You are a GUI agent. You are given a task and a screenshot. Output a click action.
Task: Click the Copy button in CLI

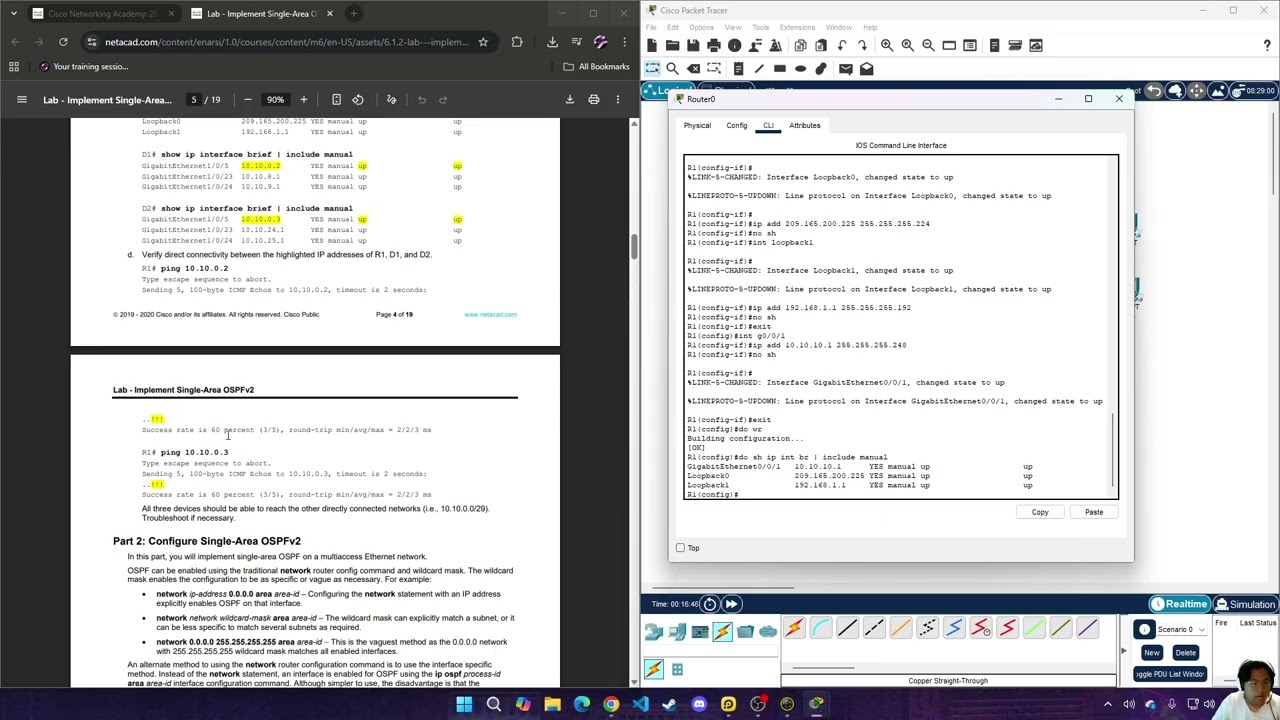coord(1040,512)
